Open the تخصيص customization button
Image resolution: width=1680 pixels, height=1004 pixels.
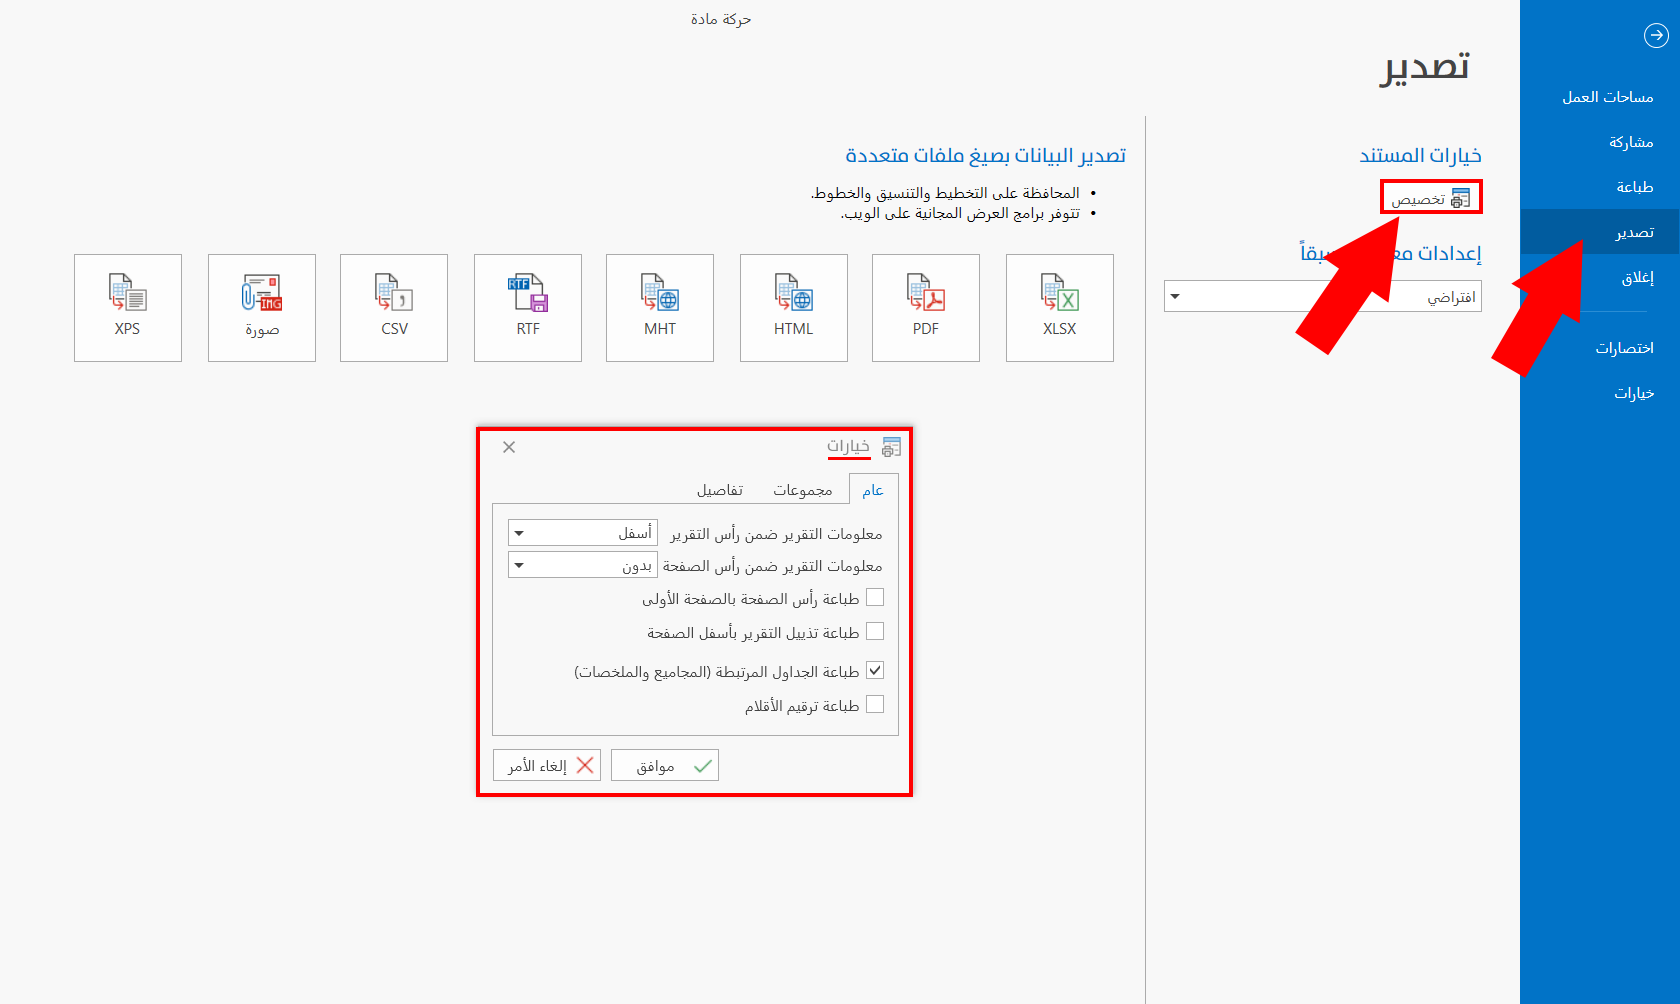click(x=1431, y=198)
